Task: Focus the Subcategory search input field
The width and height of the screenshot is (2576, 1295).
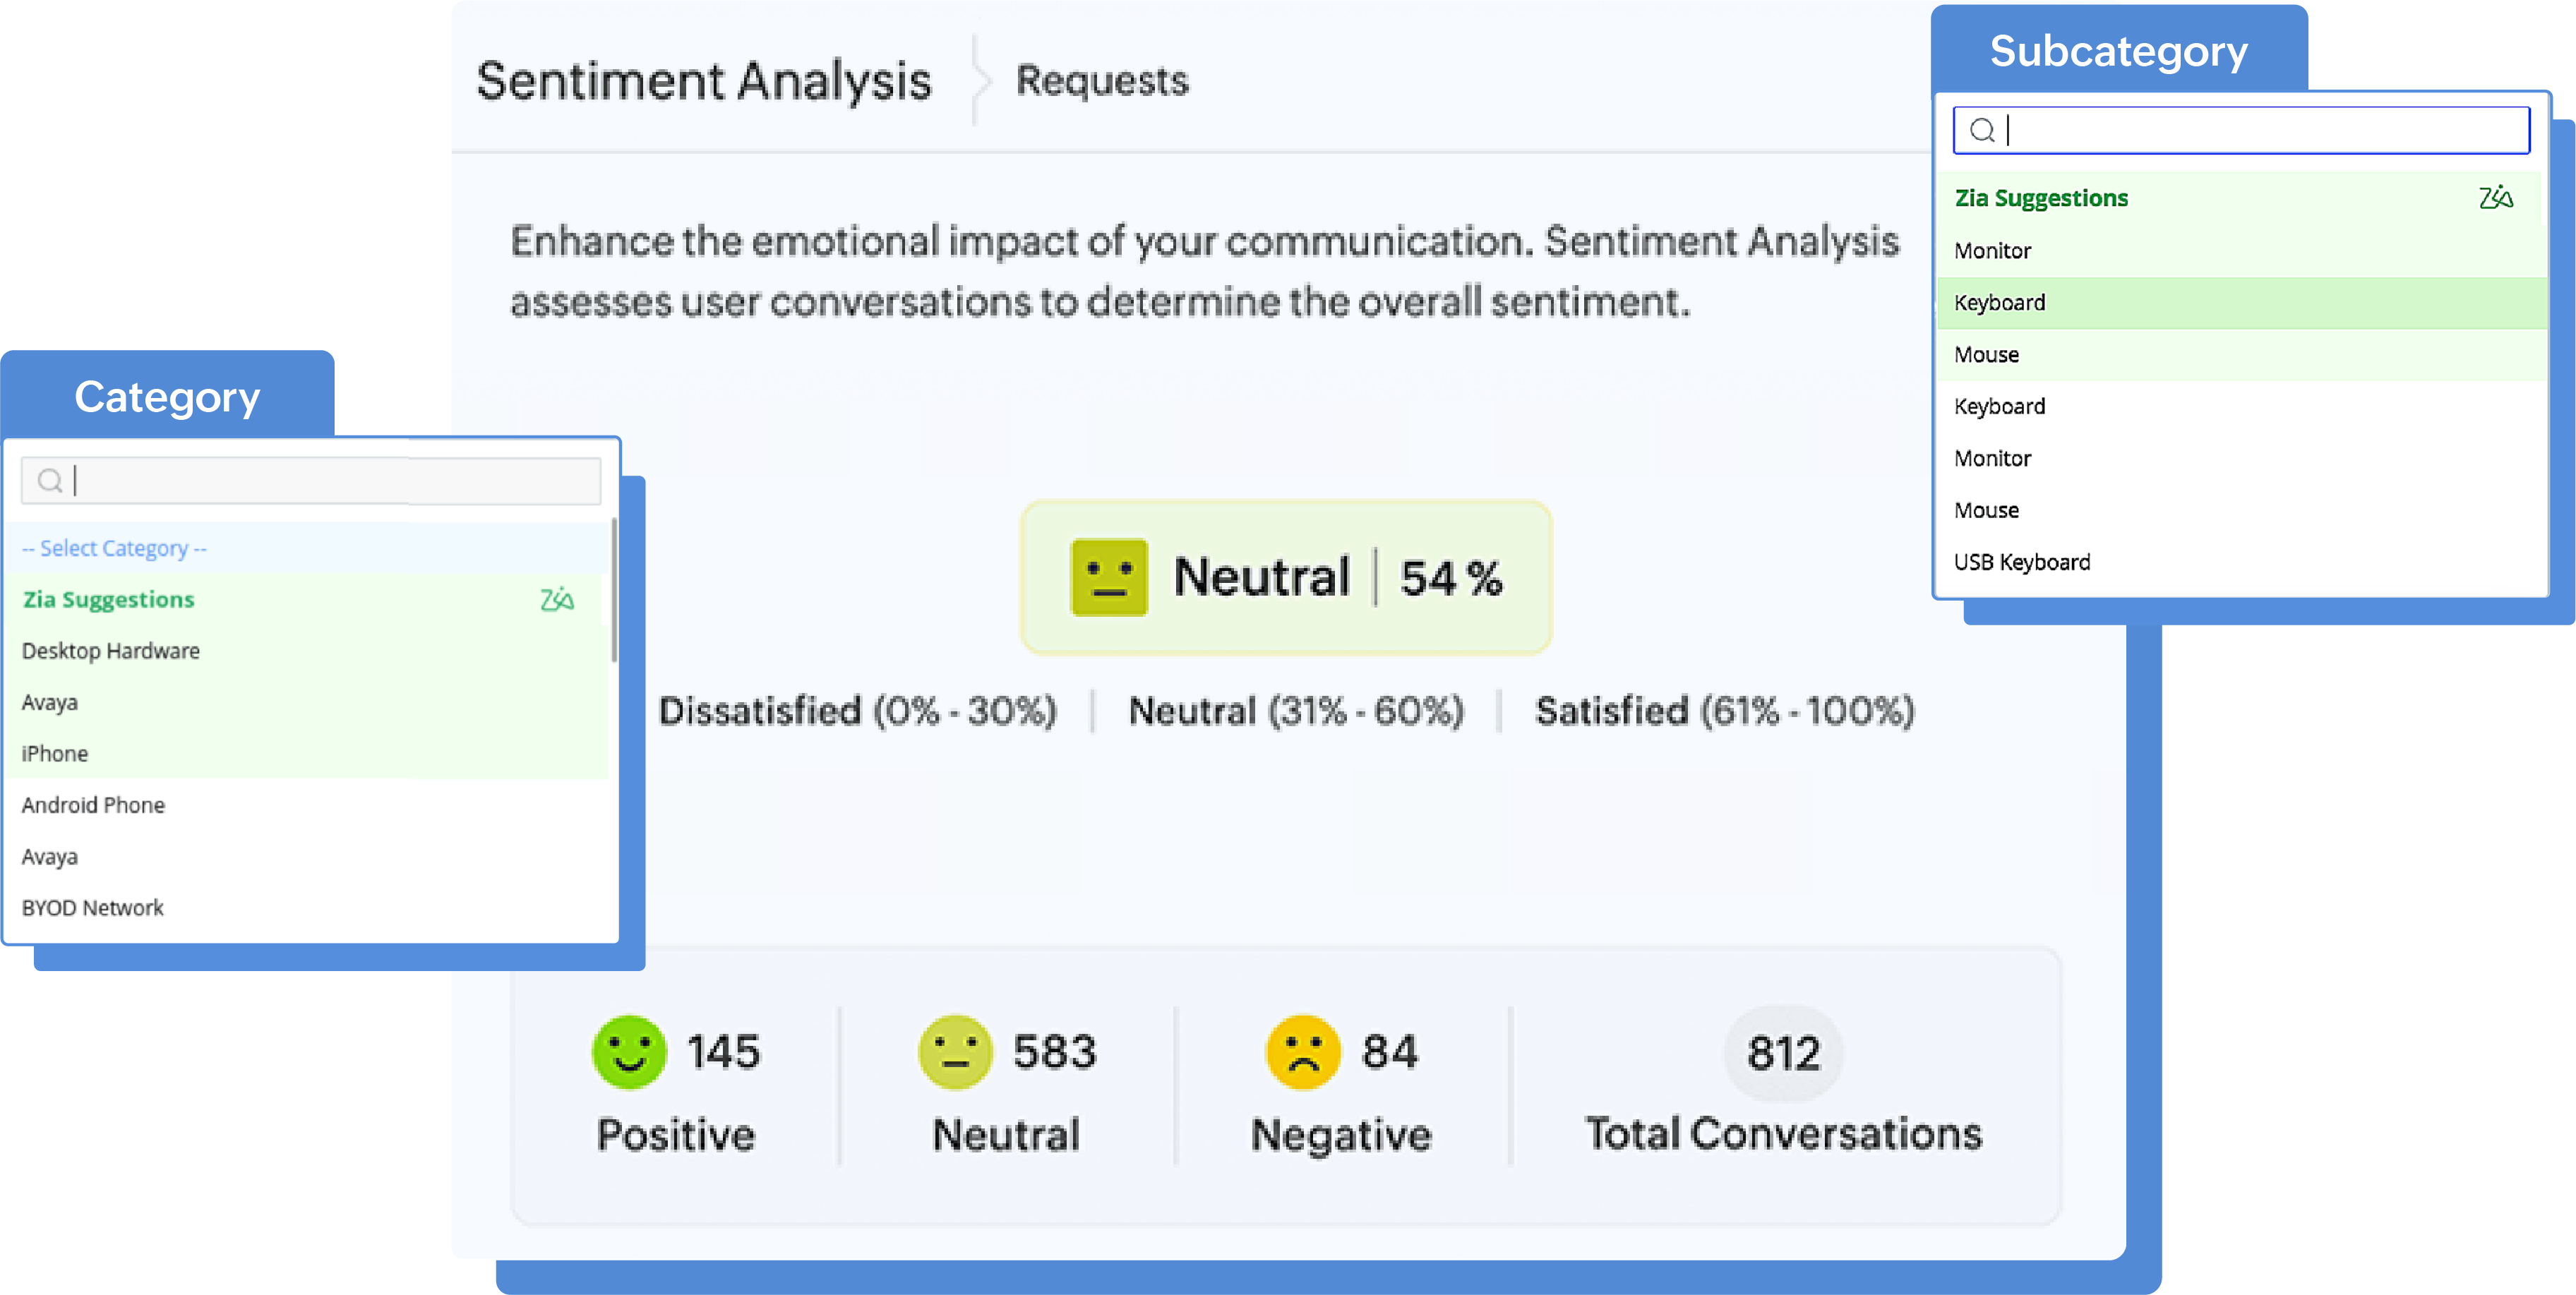Action: pos(2260,130)
